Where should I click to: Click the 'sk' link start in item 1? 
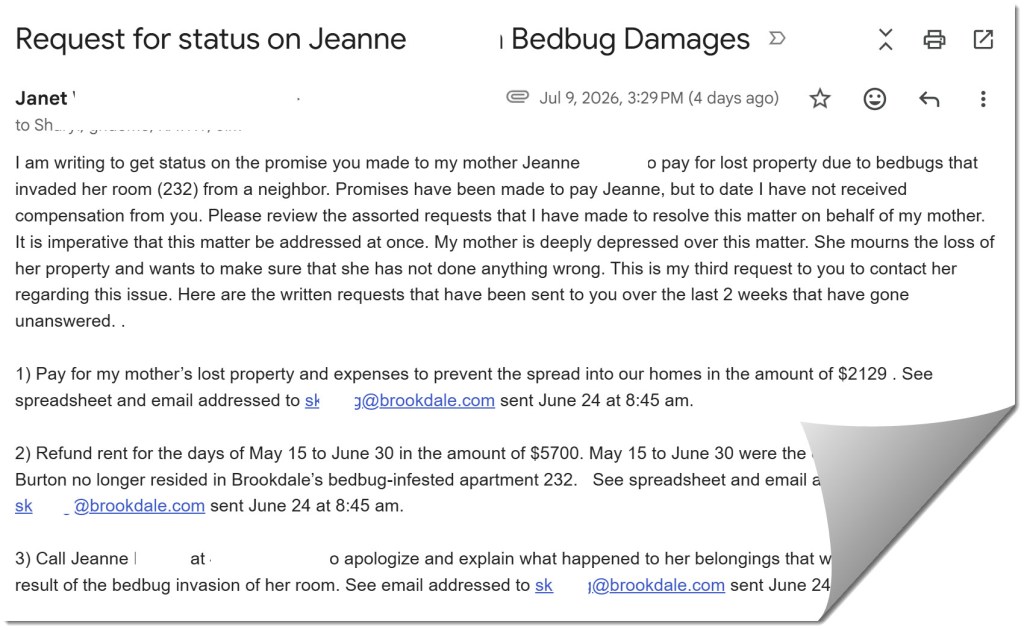pos(312,400)
